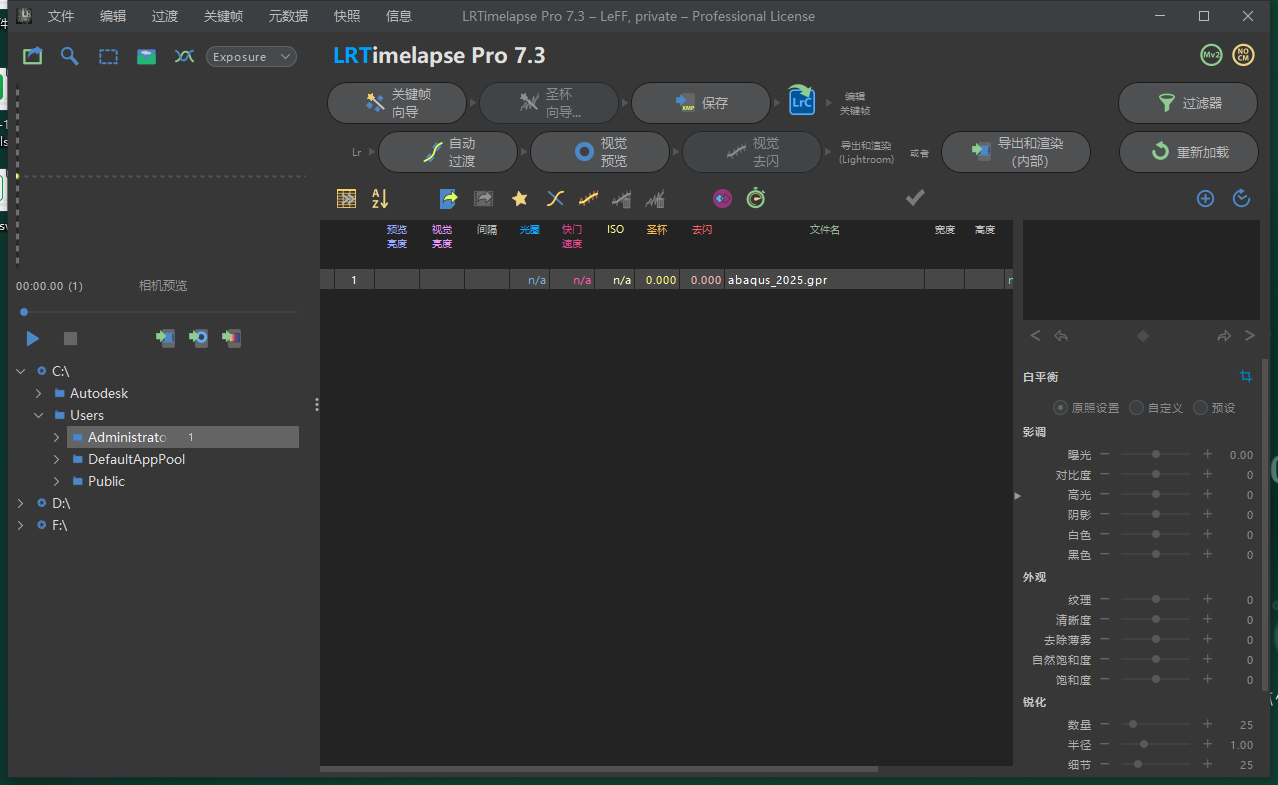Collapse the C:\ drive node
This screenshot has width=1278, height=785.
(21, 371)
